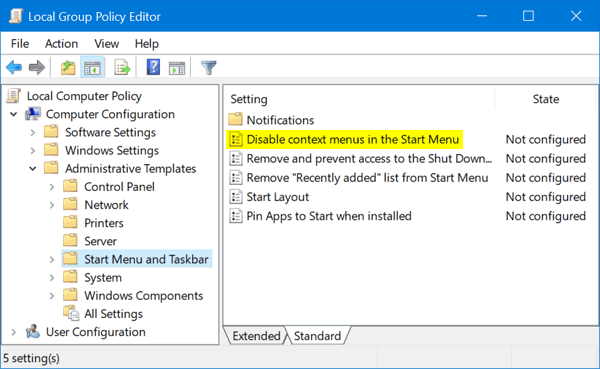The image size is (600, 369).
Task: Collapse the Computer Configuration node
Action: tap(14, 114)
